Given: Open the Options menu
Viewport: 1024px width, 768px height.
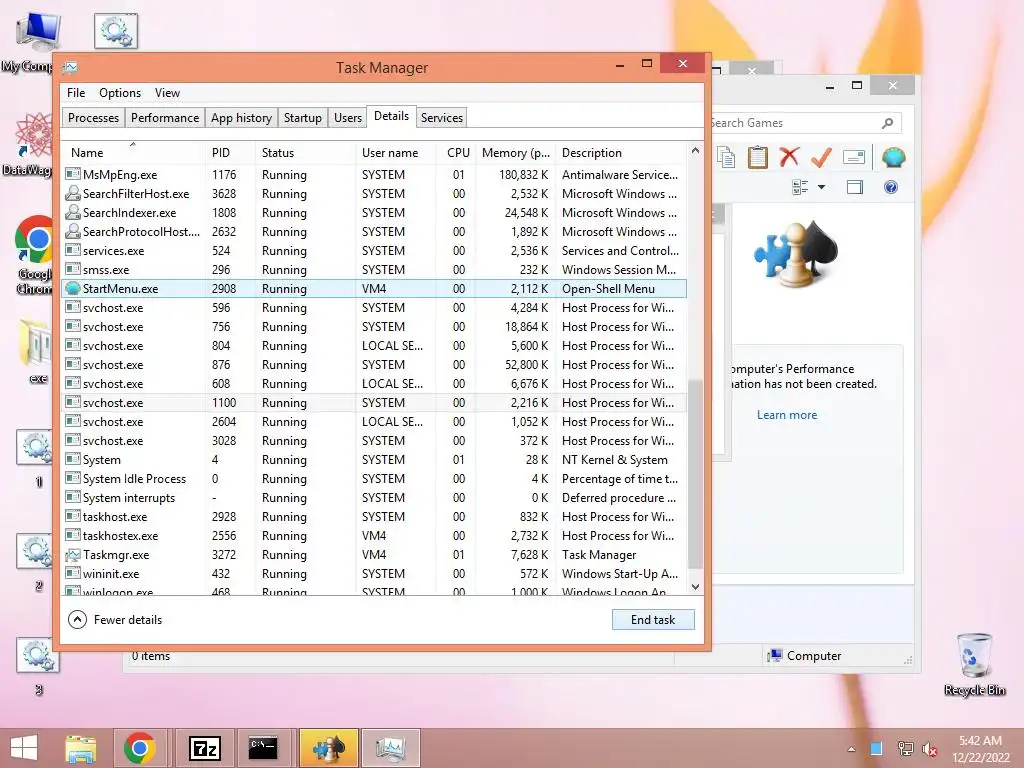Looking at the screenshot, I should (120, 93).
